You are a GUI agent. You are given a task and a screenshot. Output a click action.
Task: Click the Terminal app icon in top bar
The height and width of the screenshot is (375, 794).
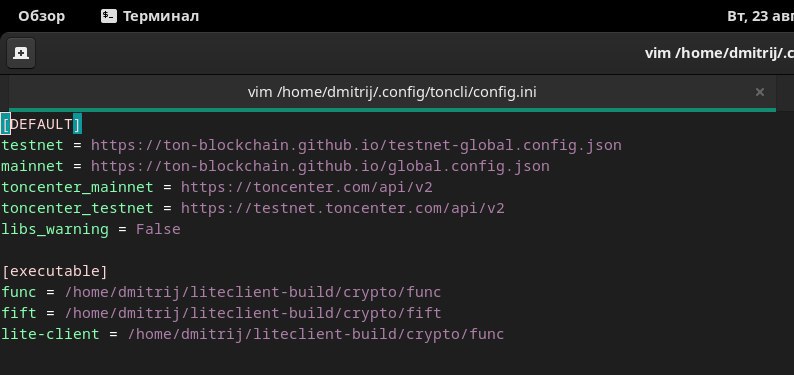[x=109, y=16]
